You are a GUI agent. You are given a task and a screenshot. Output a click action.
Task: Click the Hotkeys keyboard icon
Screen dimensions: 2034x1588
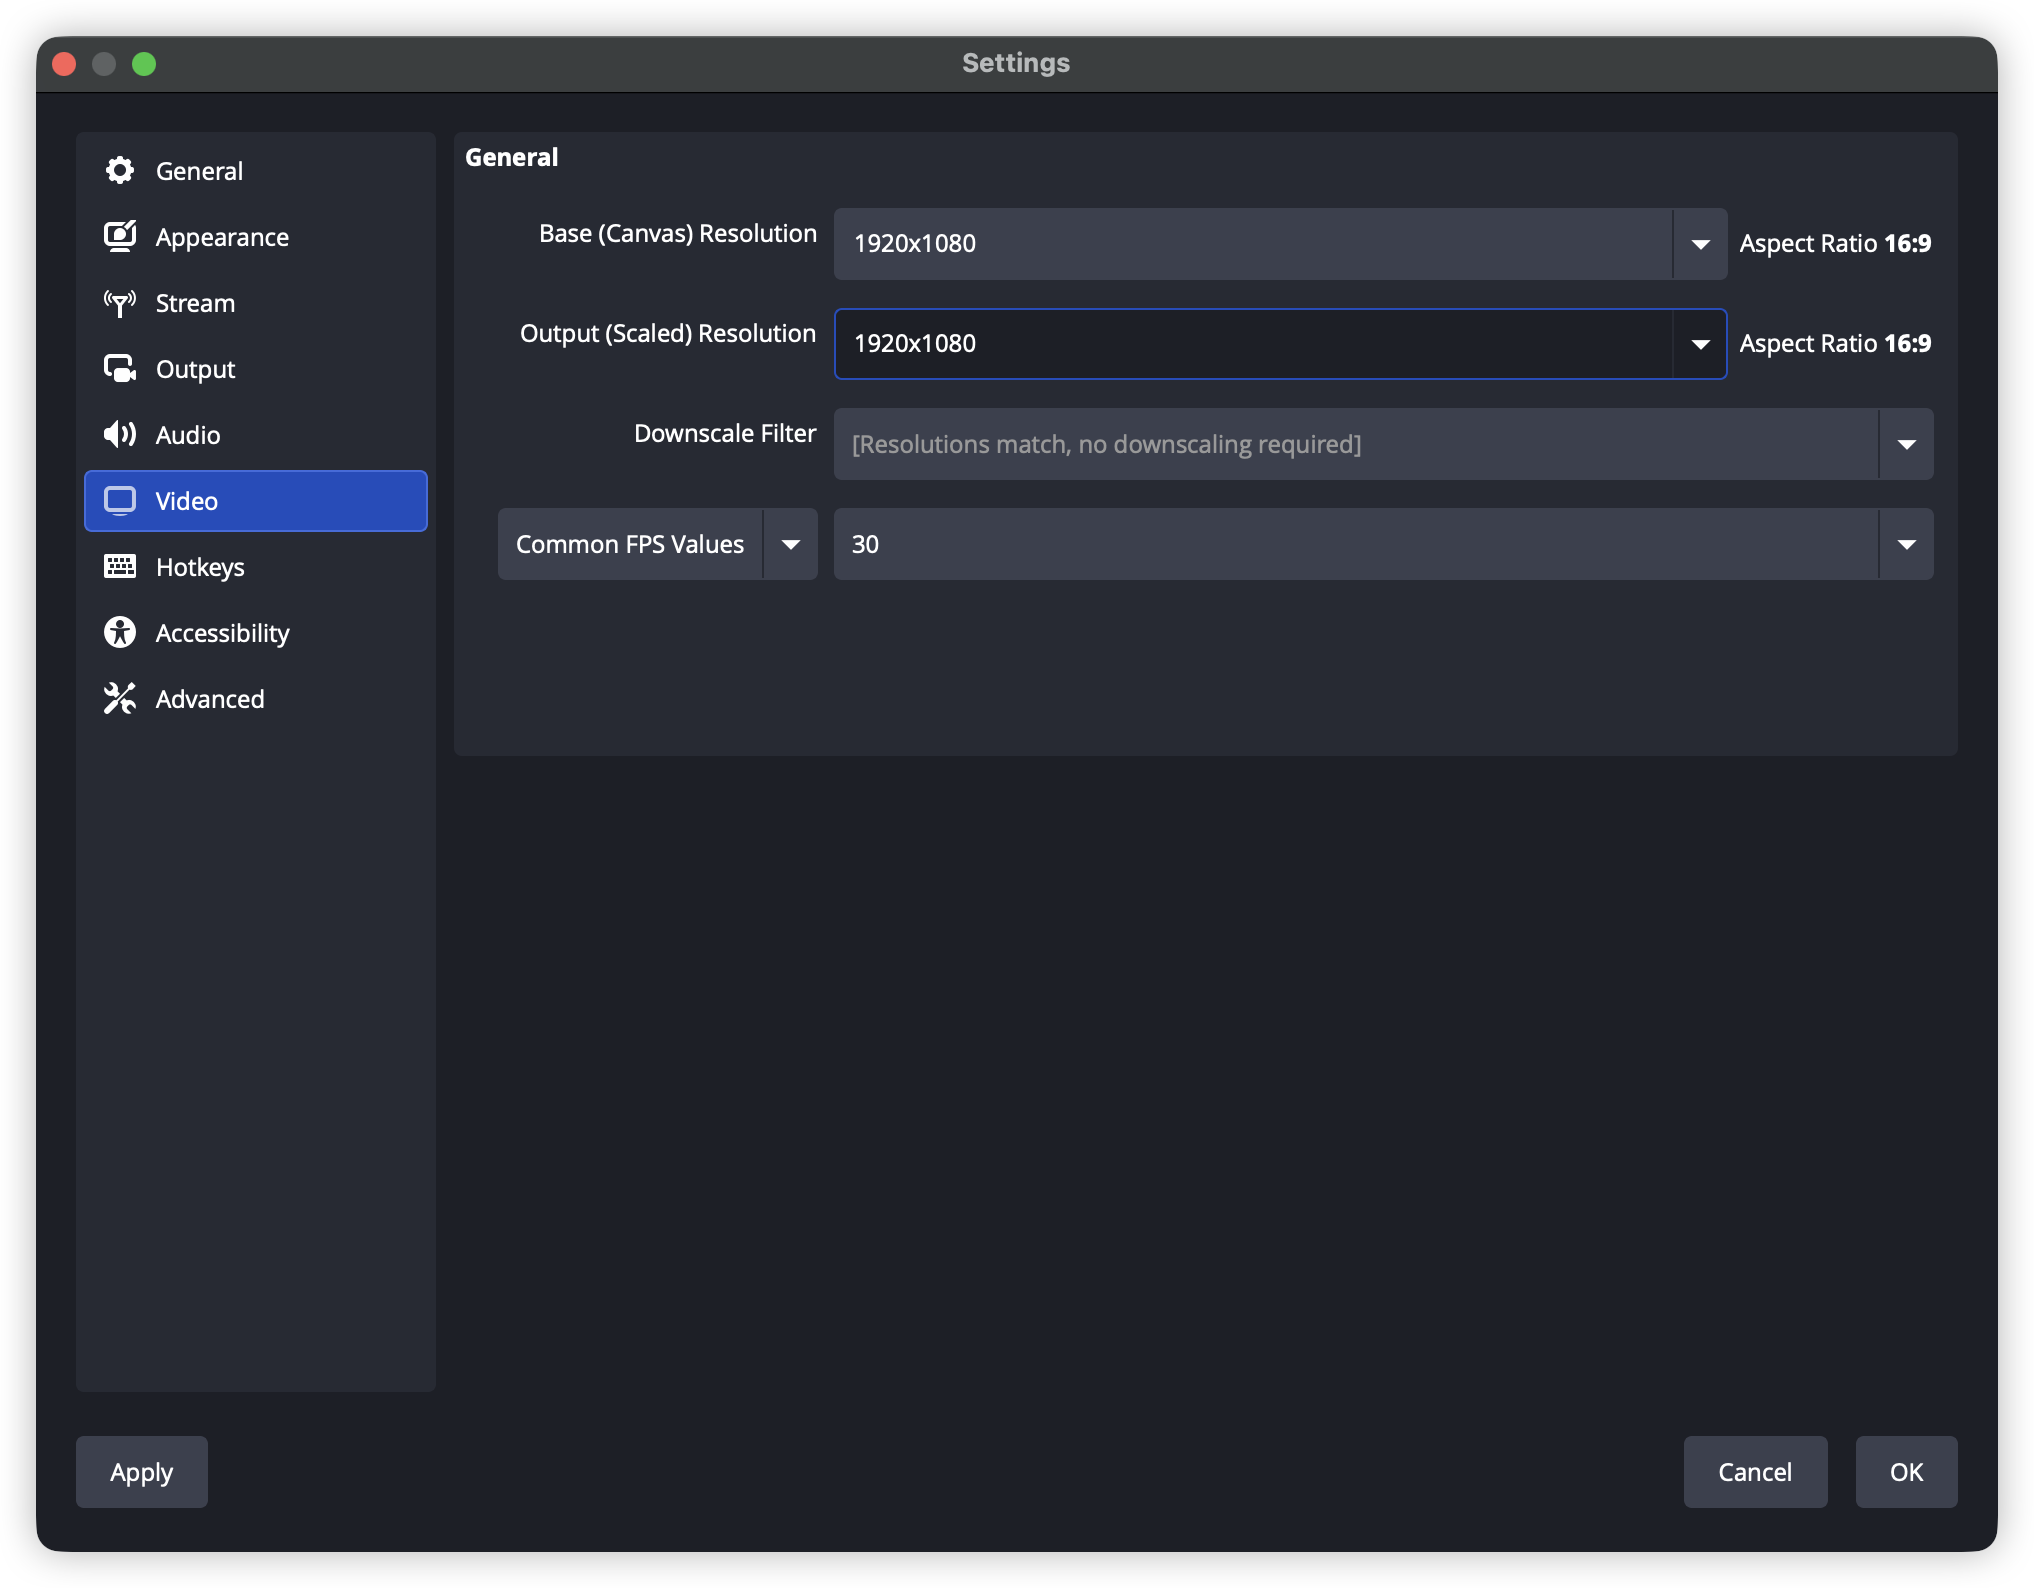pyautogui.click(x=120, y=567)
